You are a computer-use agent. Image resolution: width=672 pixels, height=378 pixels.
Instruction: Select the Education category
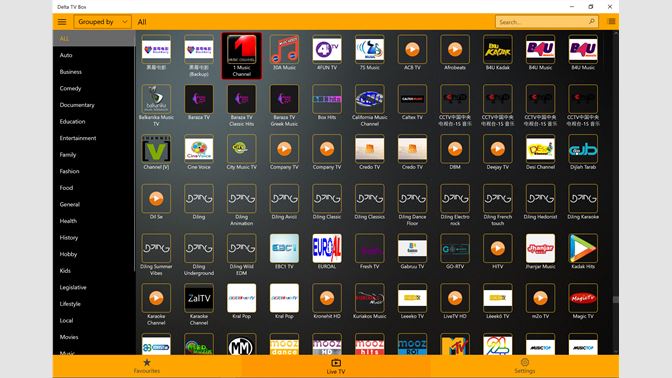pyautogui.click(x=94, y=122)
